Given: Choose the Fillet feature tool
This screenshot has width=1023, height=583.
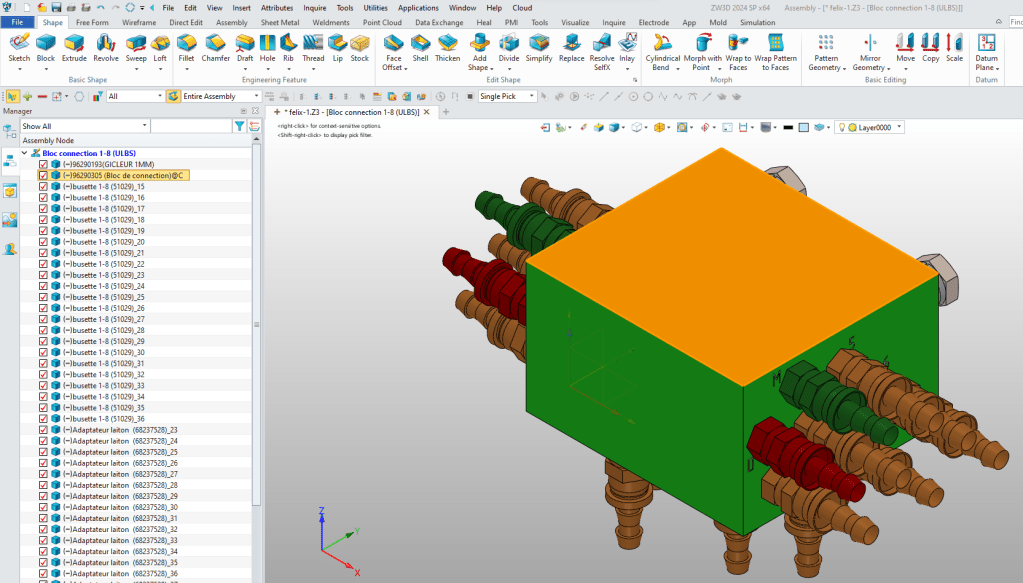Looking at the screenshot, I should click(x=186, y=47).
